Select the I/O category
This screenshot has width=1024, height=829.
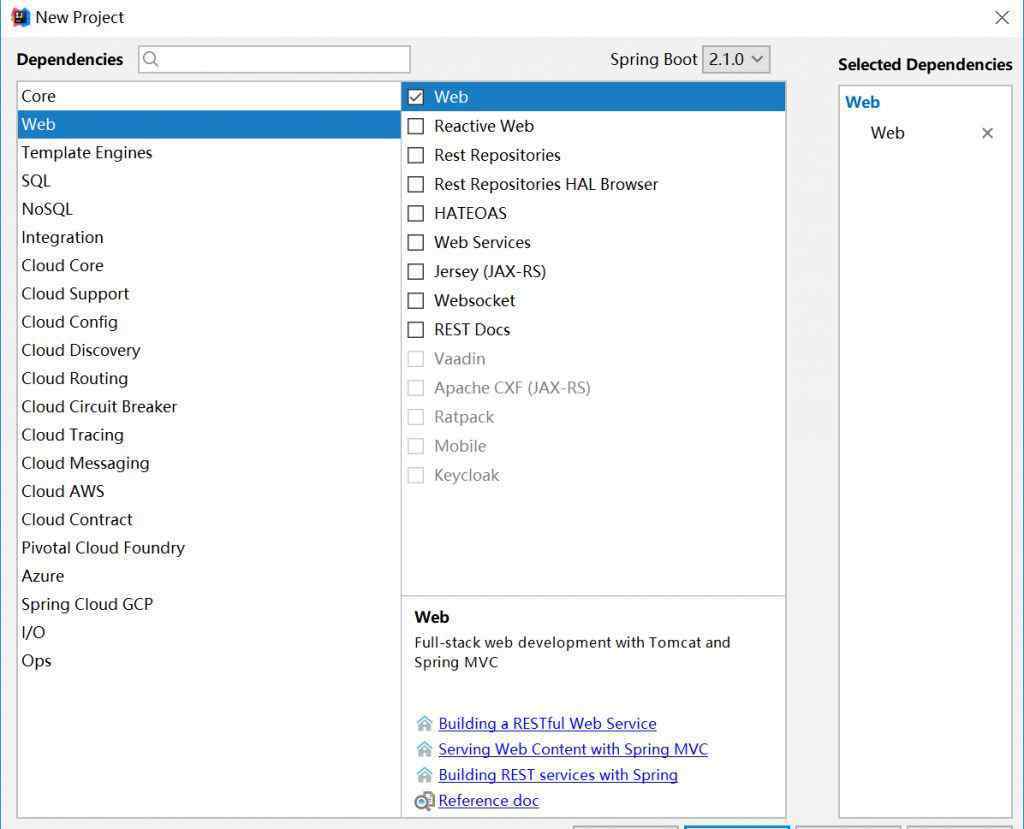[x=209, y=632]
